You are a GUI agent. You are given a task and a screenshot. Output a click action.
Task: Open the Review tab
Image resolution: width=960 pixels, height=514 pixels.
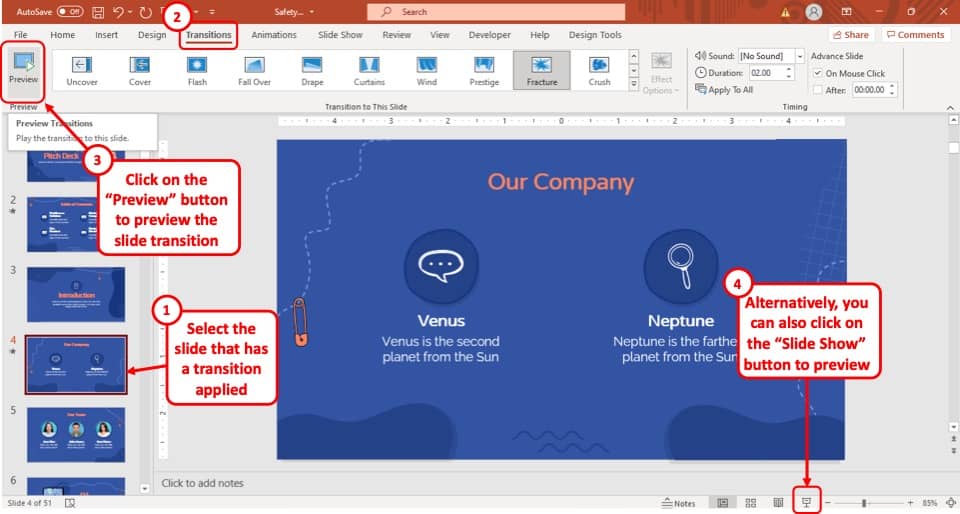click(397, 35)
